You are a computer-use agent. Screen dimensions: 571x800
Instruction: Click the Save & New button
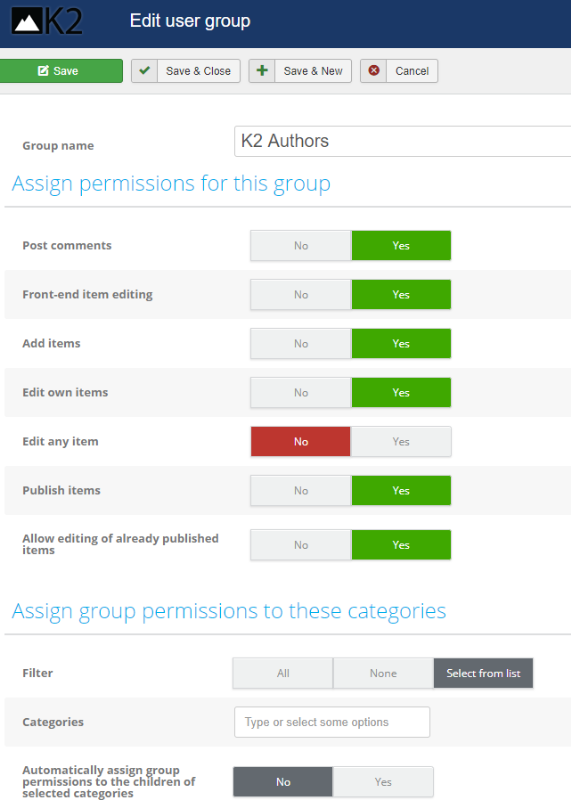pos(300,71)
